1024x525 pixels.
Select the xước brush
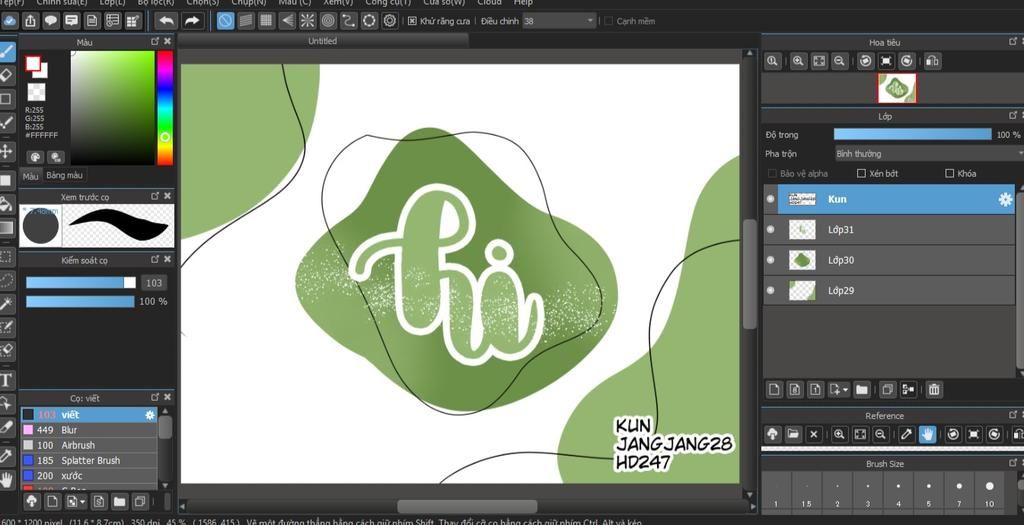click(89, 476)
